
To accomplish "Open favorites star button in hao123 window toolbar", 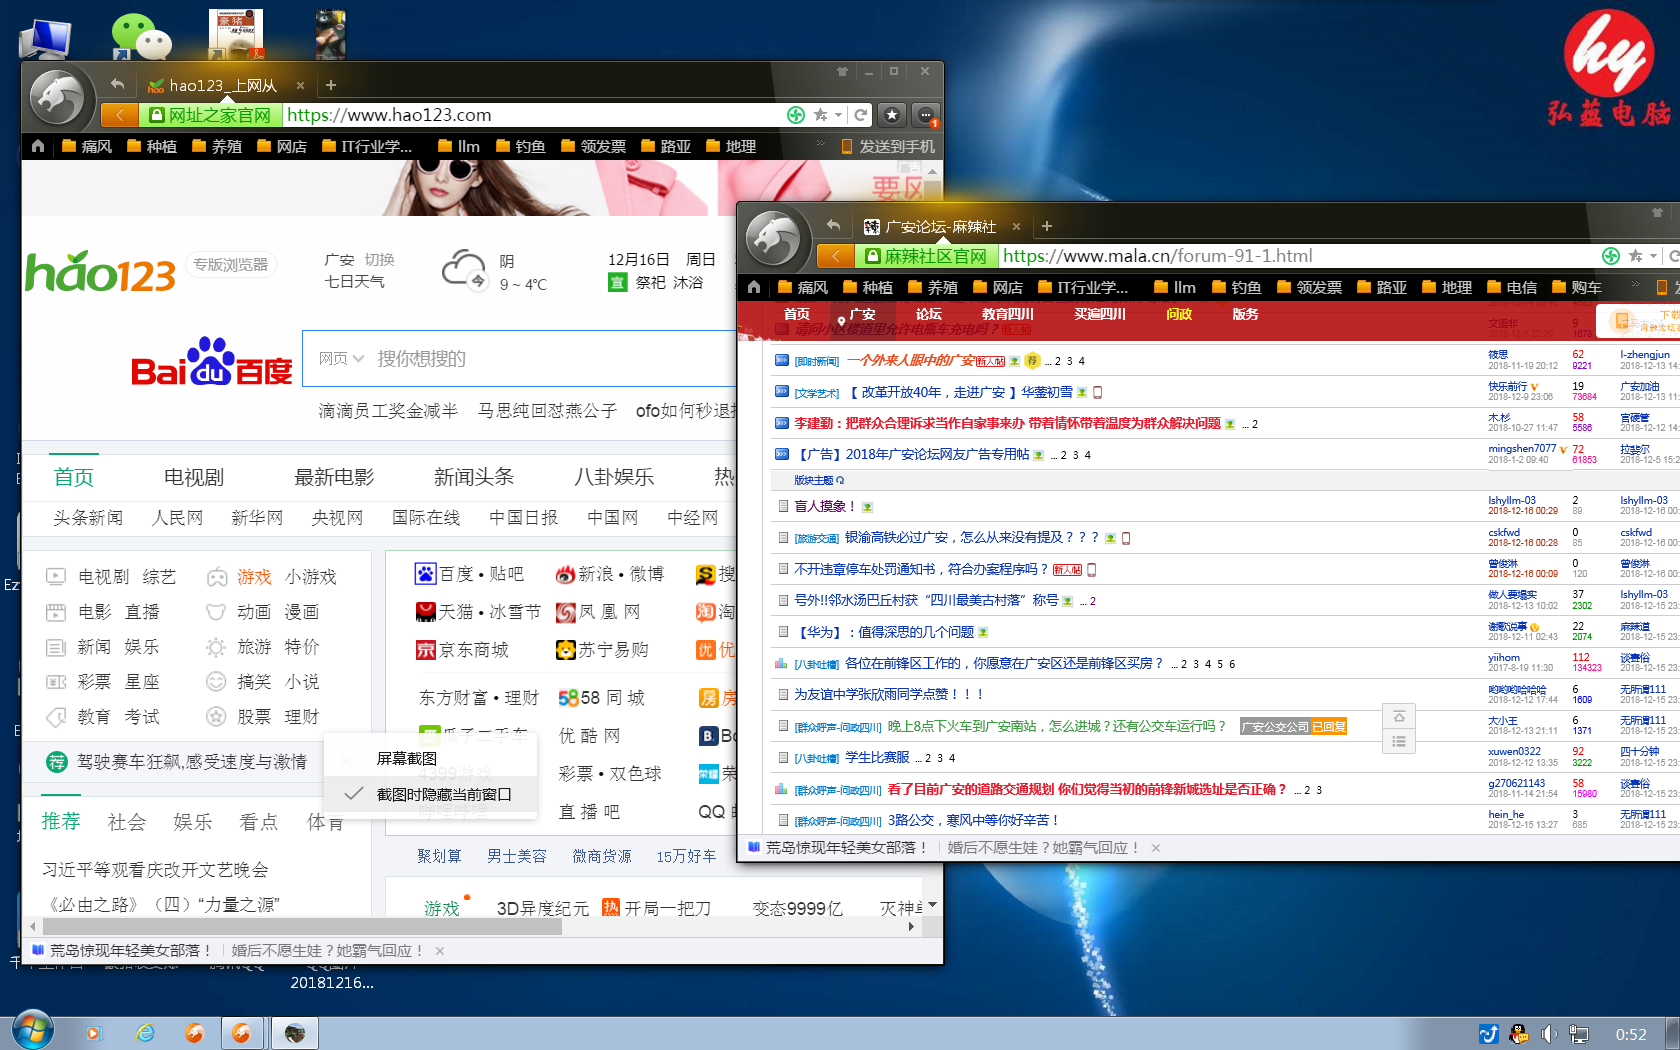I will [x=892, y=115].
